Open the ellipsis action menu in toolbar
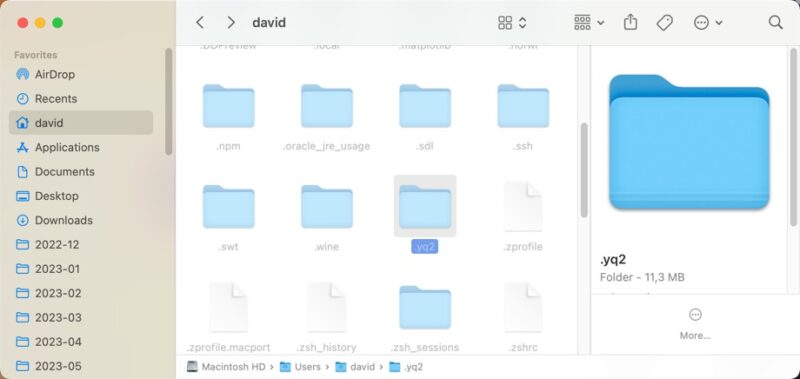The width and height of the screenshot is (800, 379). (708, 22)
